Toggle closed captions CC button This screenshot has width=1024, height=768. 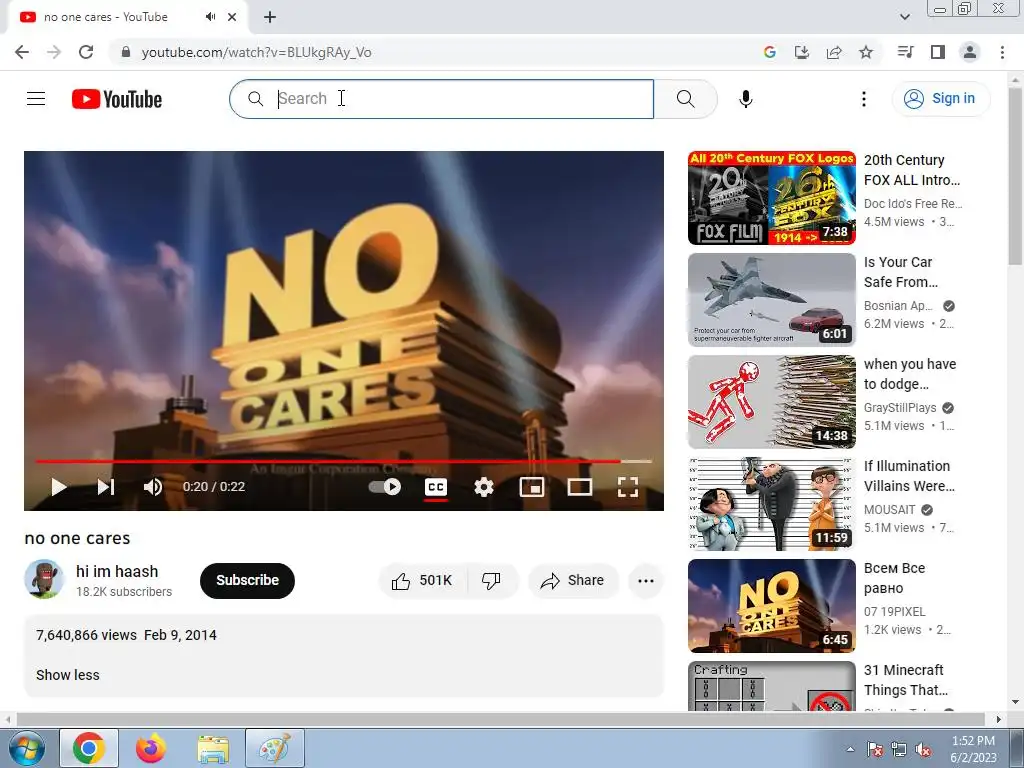click(436, 487)
